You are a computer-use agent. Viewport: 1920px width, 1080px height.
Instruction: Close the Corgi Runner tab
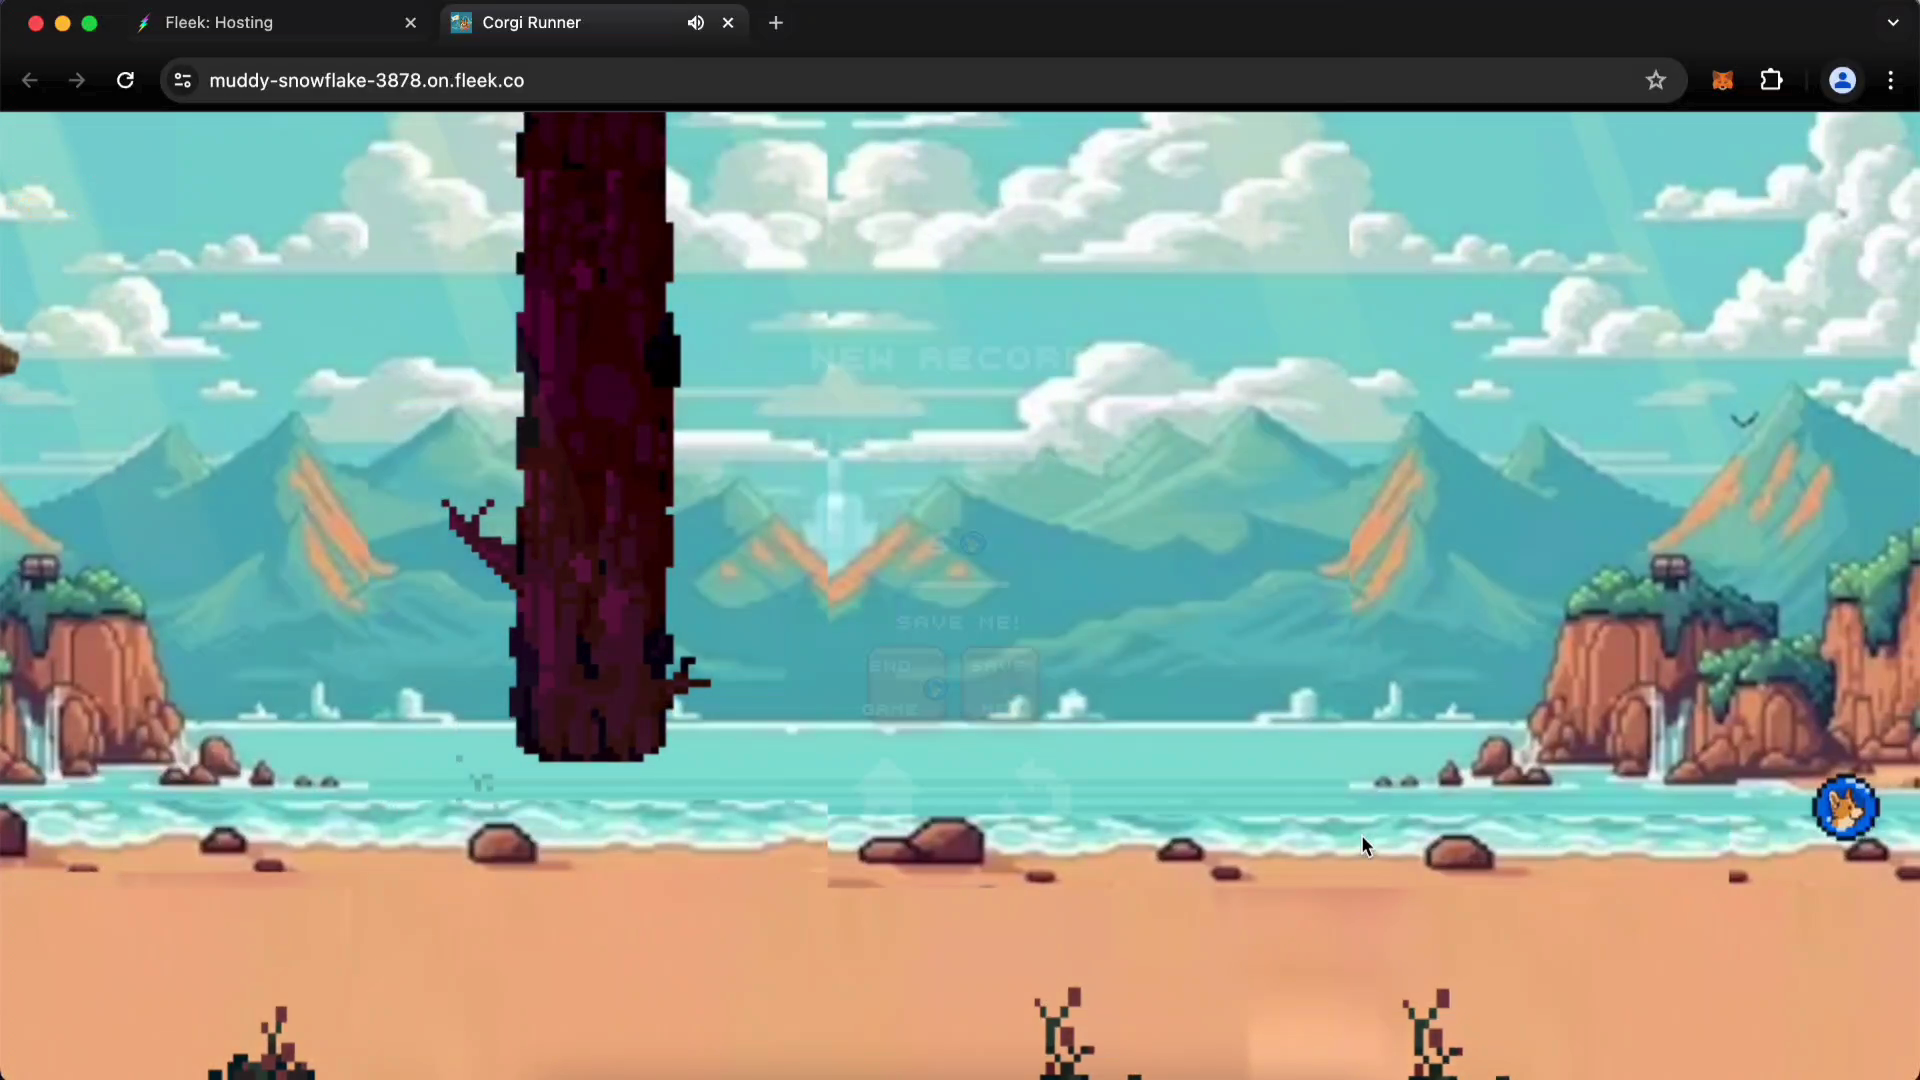coord(728,22)
